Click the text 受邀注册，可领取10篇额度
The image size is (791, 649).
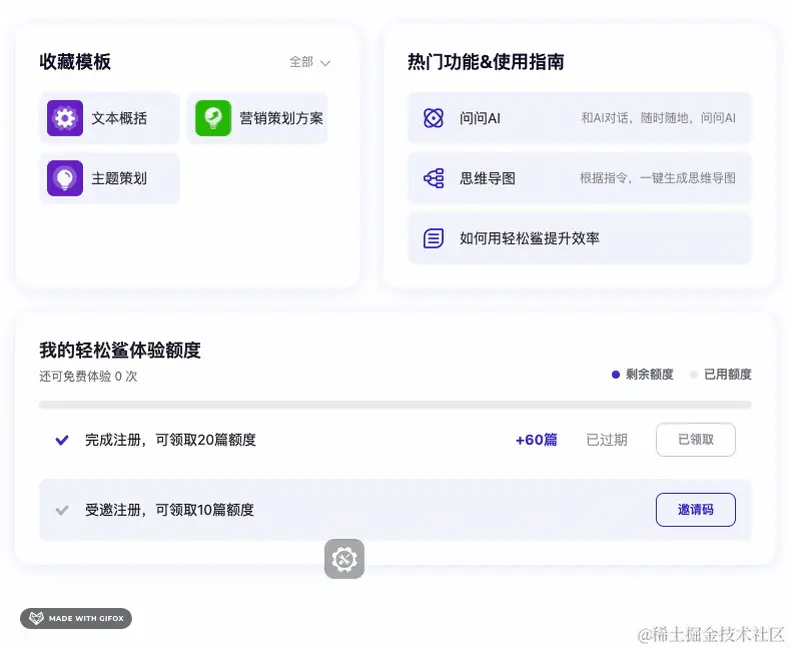(x=170, y=510)
